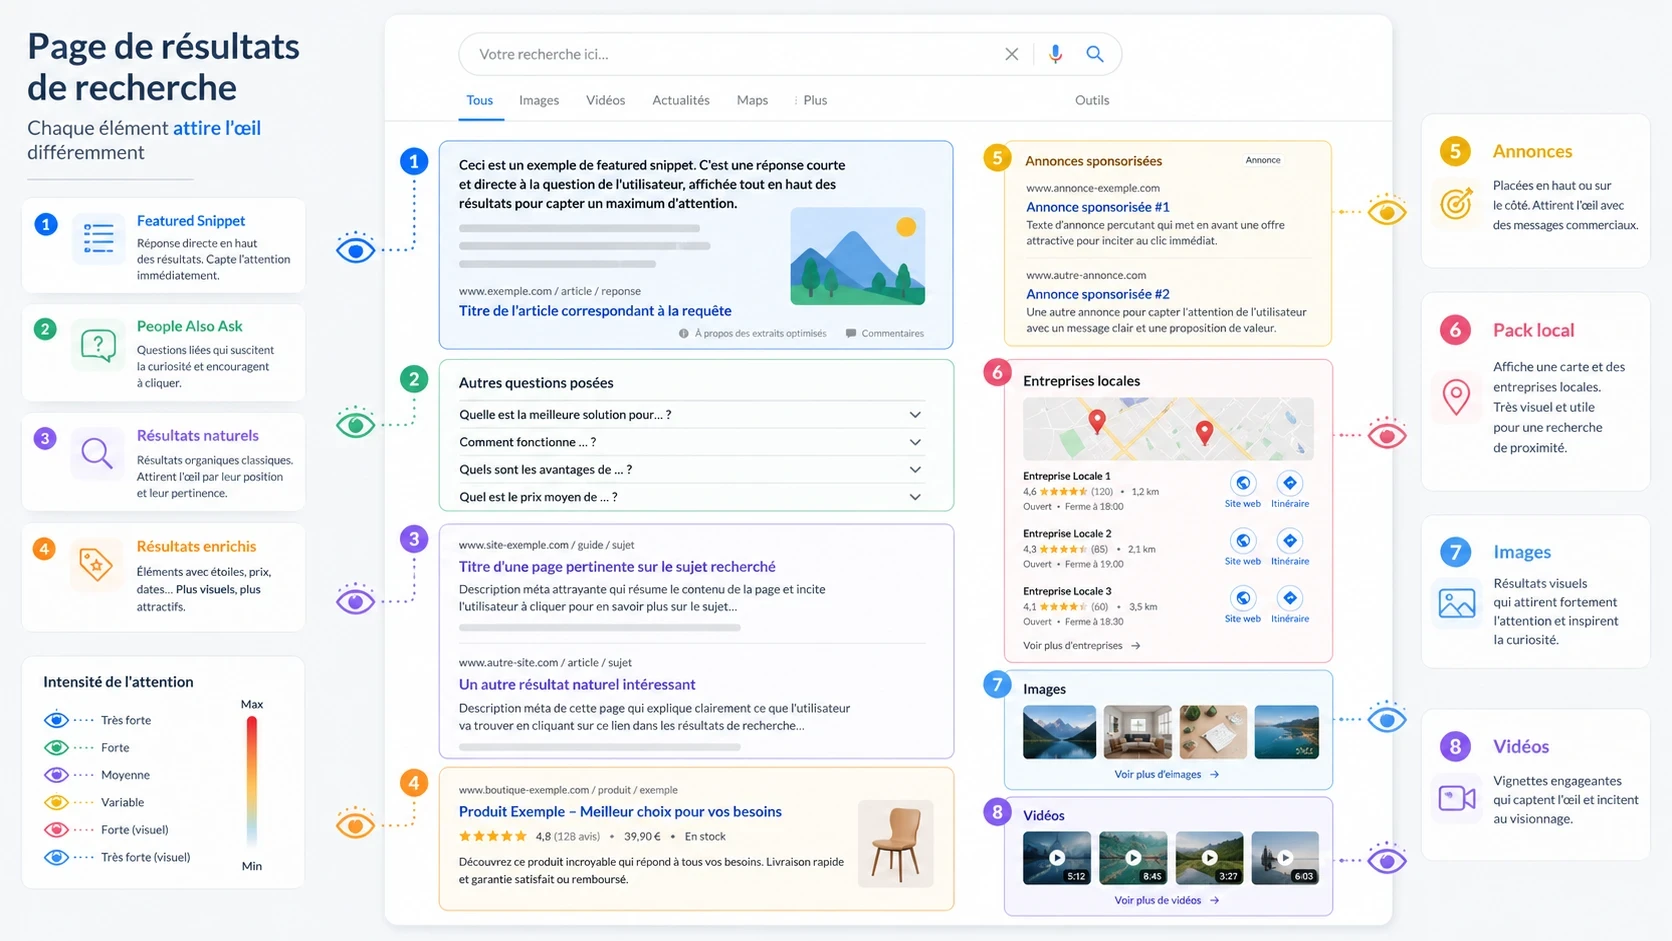Switch to the Vidéos tab
1672x941 pixels.
pos(605,100)
